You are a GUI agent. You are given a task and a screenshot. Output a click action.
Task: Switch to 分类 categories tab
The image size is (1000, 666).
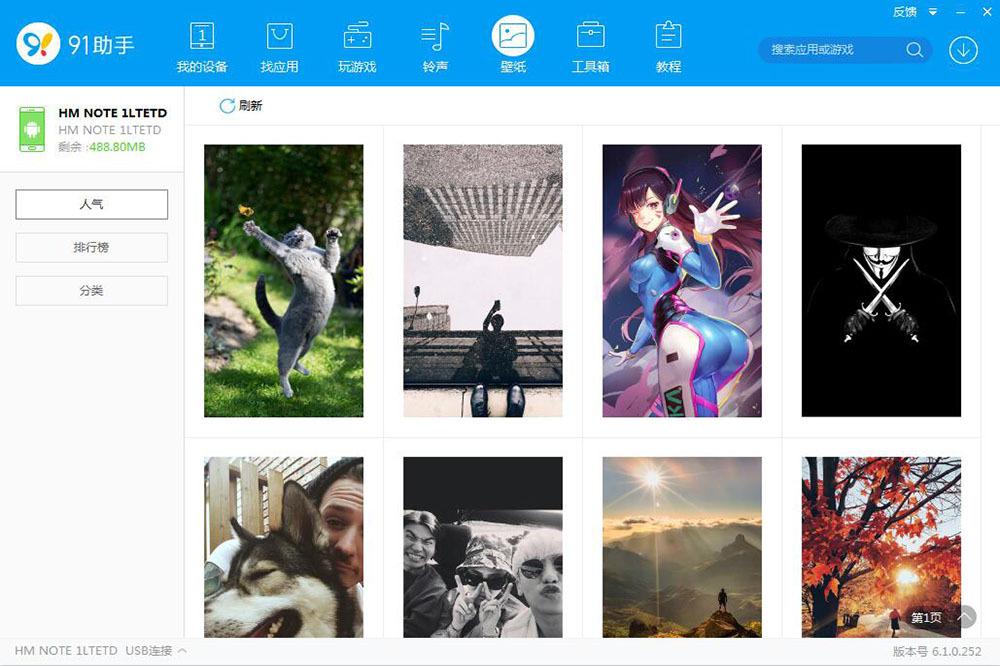(x=92, y=291)
